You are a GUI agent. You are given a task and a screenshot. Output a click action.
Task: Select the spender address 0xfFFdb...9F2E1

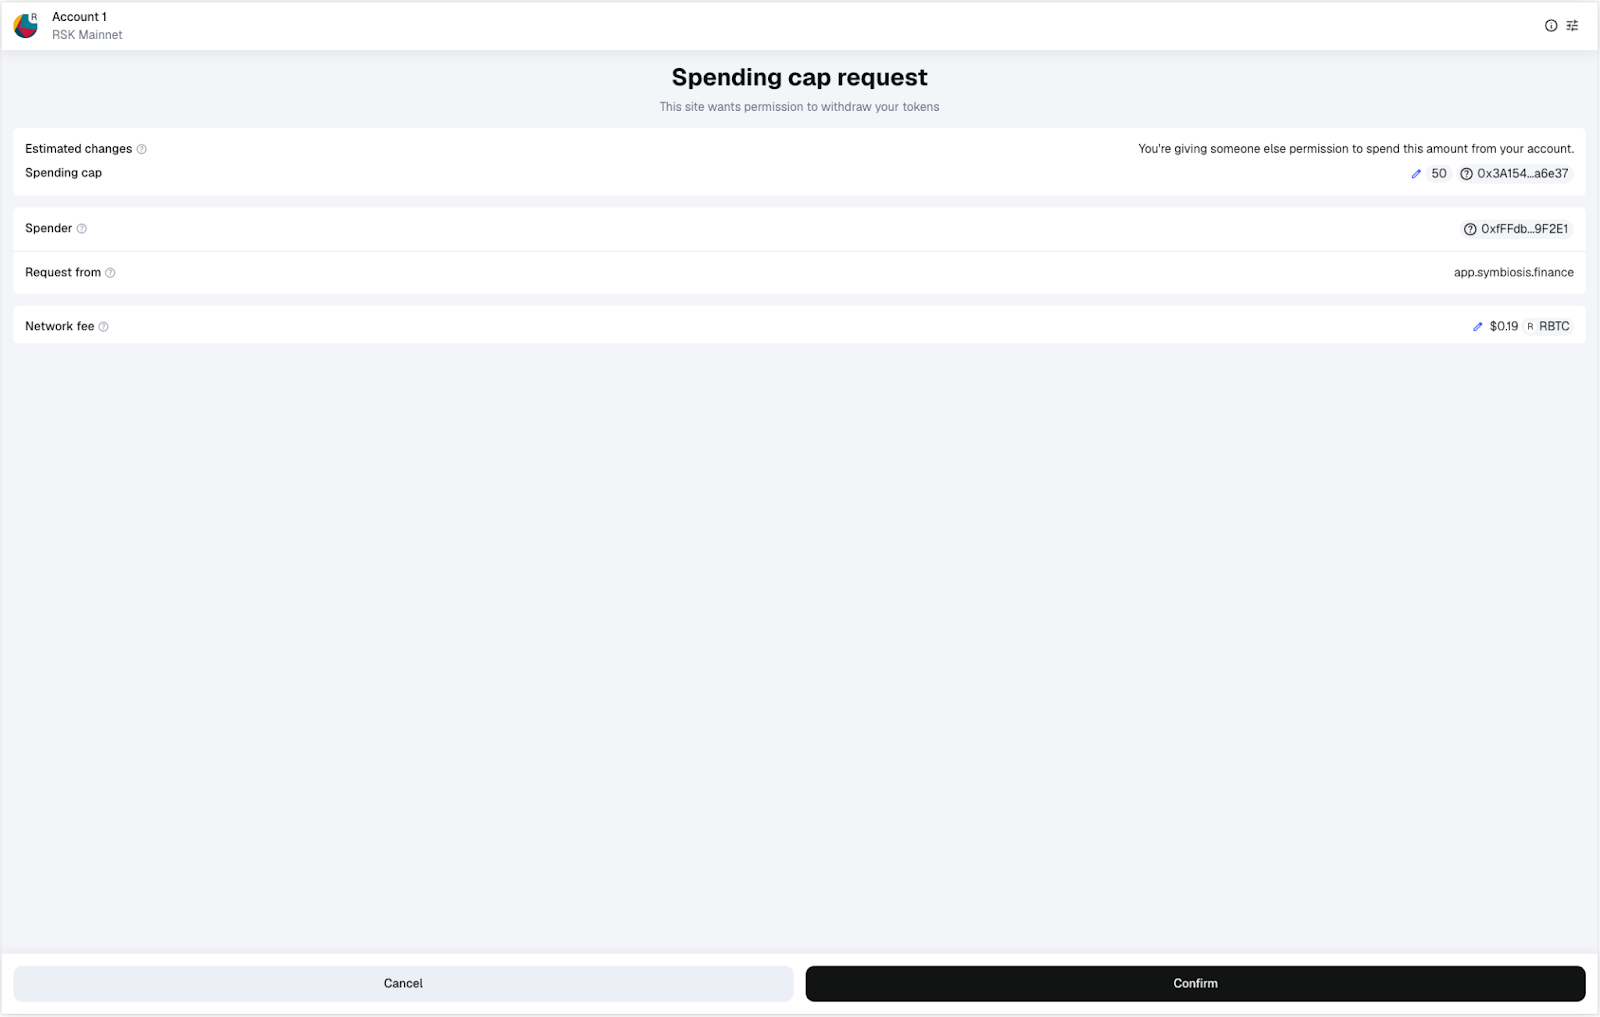click(1523, 228)
